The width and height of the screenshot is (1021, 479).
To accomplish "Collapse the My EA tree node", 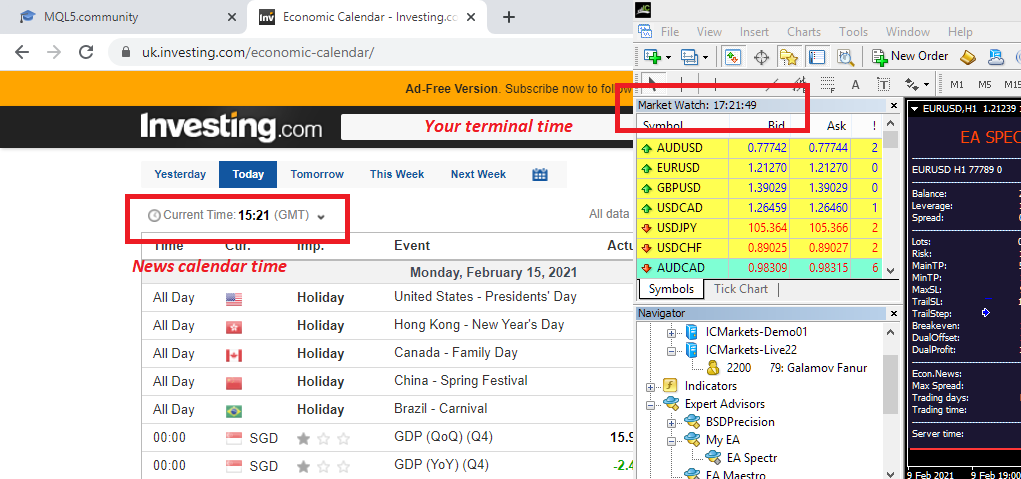I will pos(671,440).
